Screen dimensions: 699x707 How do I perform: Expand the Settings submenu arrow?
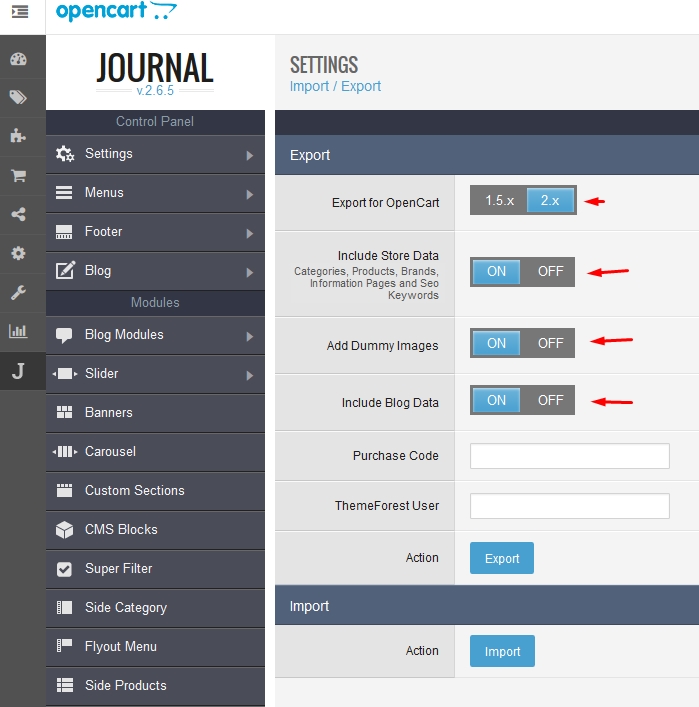(x=250, y=156)
